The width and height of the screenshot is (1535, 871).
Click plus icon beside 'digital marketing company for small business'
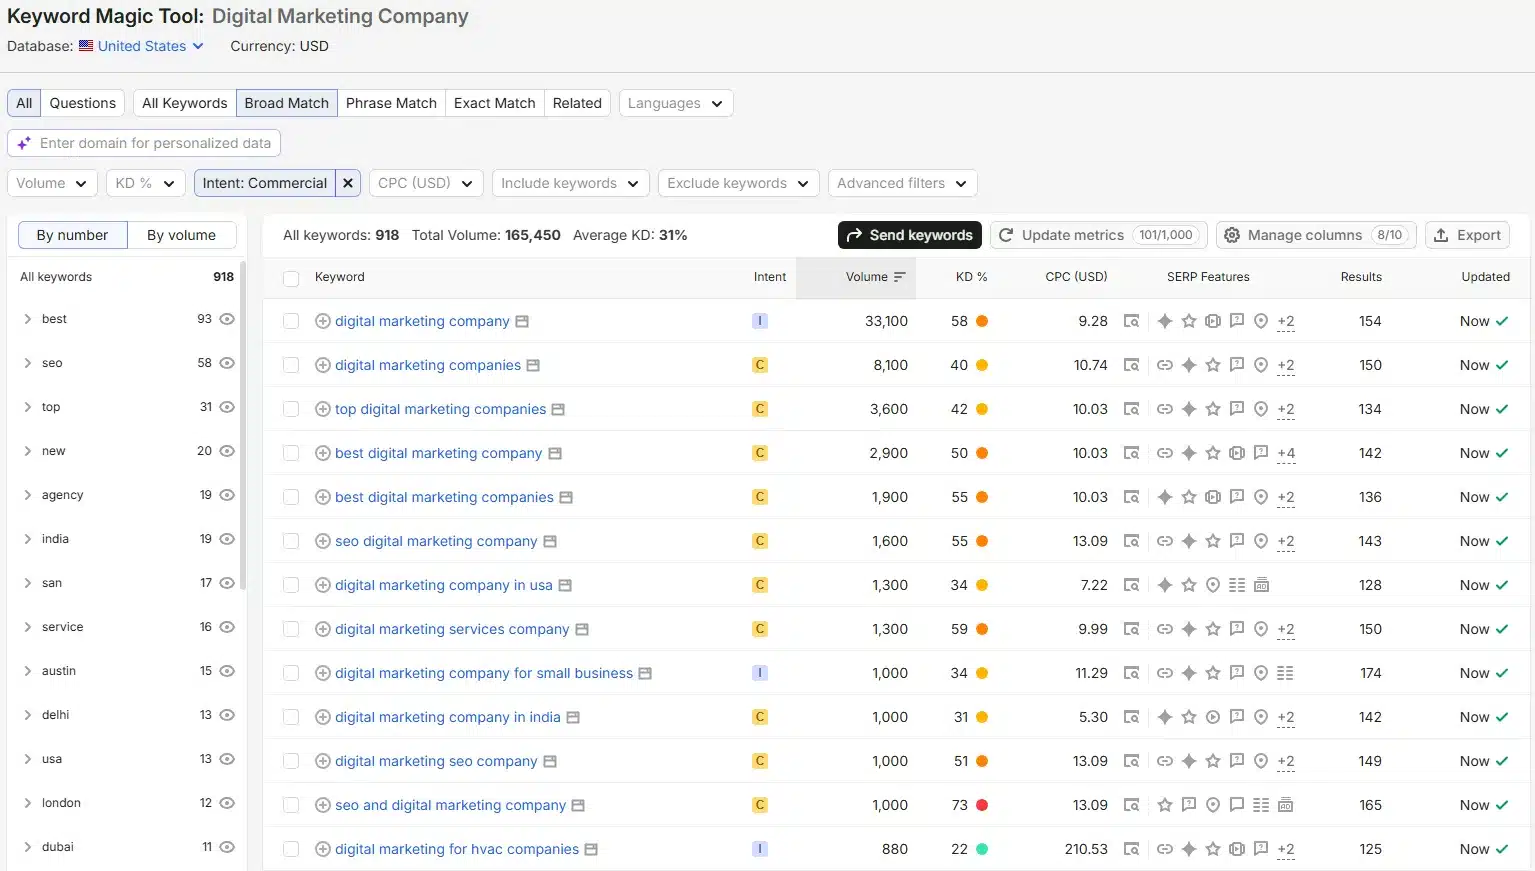(x=322, y=673)
